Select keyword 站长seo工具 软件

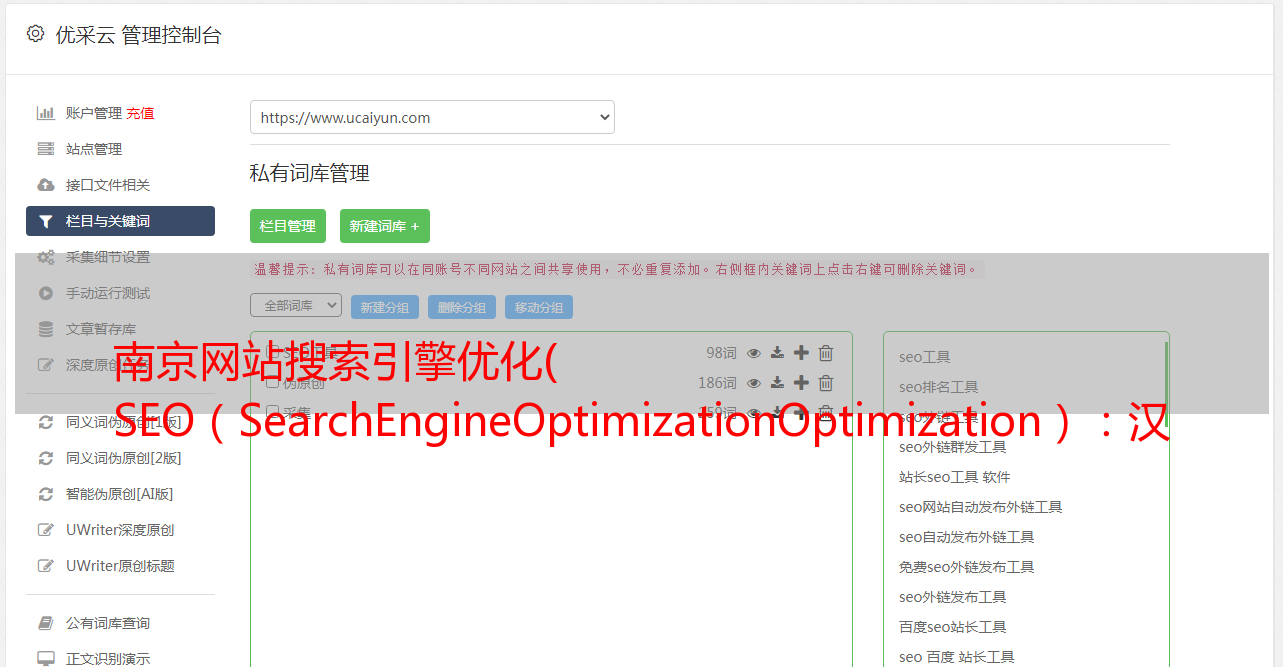click(955, 477)
